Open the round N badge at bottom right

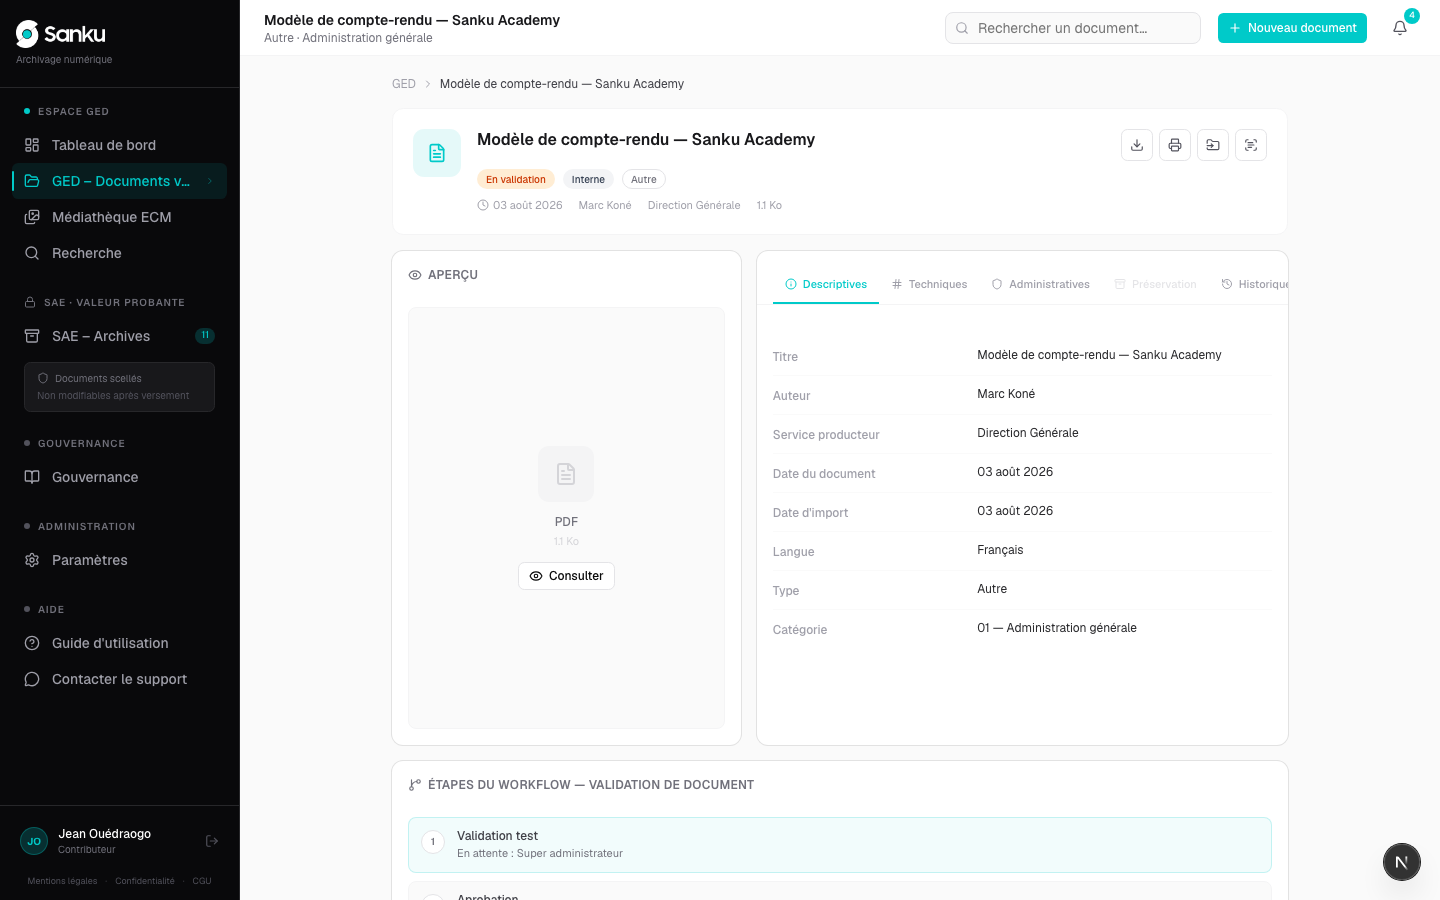click(1402, 862)
